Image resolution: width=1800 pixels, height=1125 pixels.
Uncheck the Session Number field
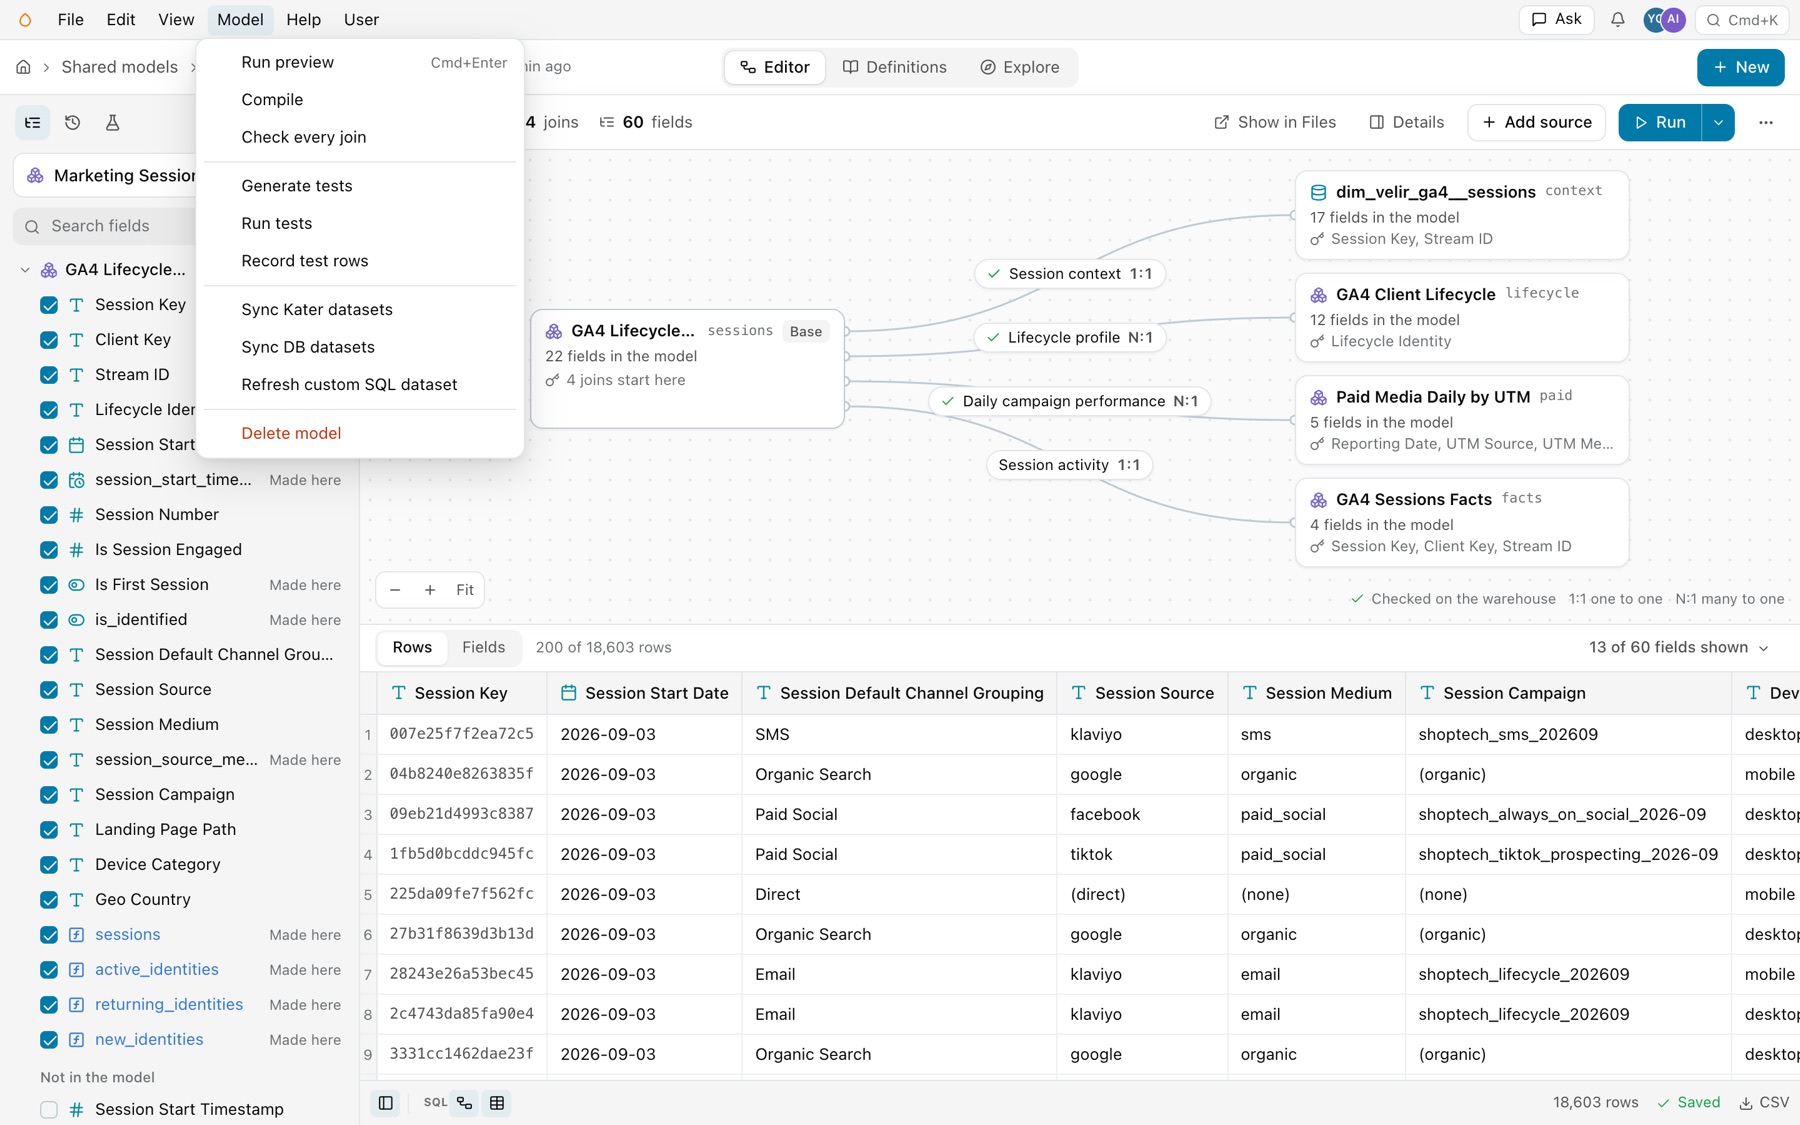coord(49,515)
